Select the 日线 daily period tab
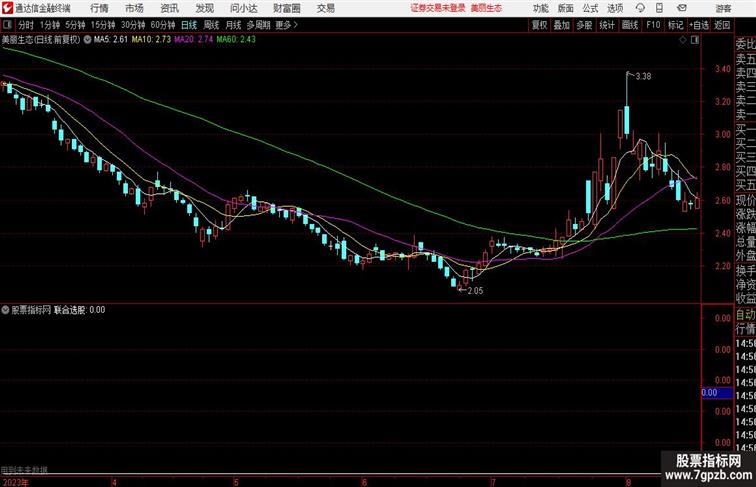This screenshot has width=756, height=487. click(x=189, y=25)
